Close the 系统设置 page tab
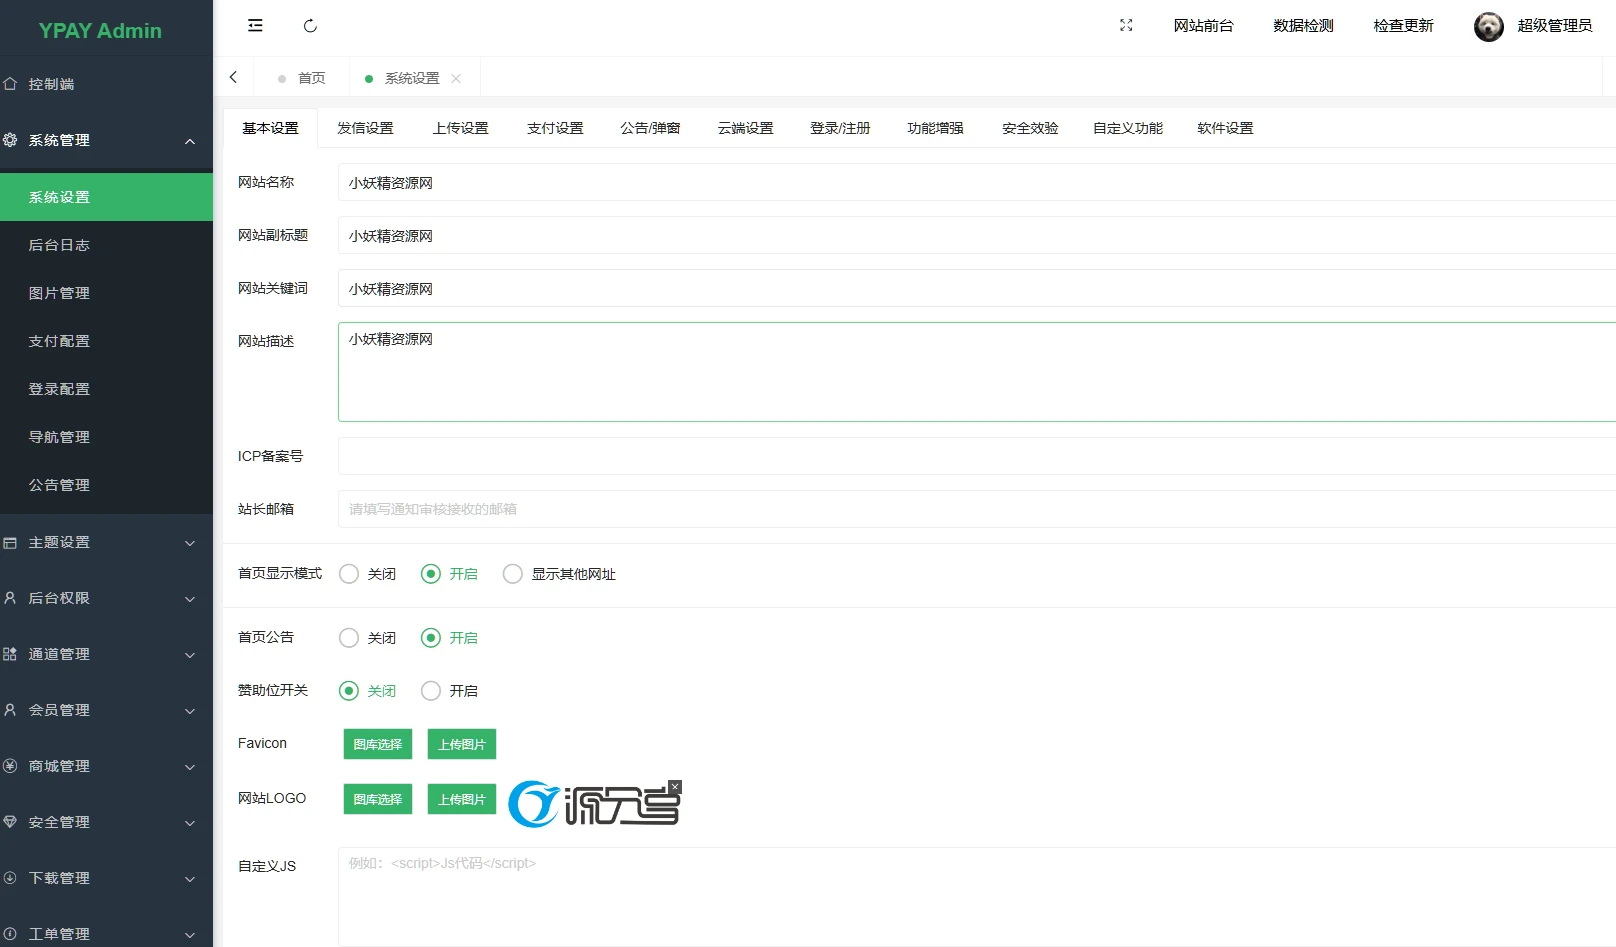 (x=456, y=78)
